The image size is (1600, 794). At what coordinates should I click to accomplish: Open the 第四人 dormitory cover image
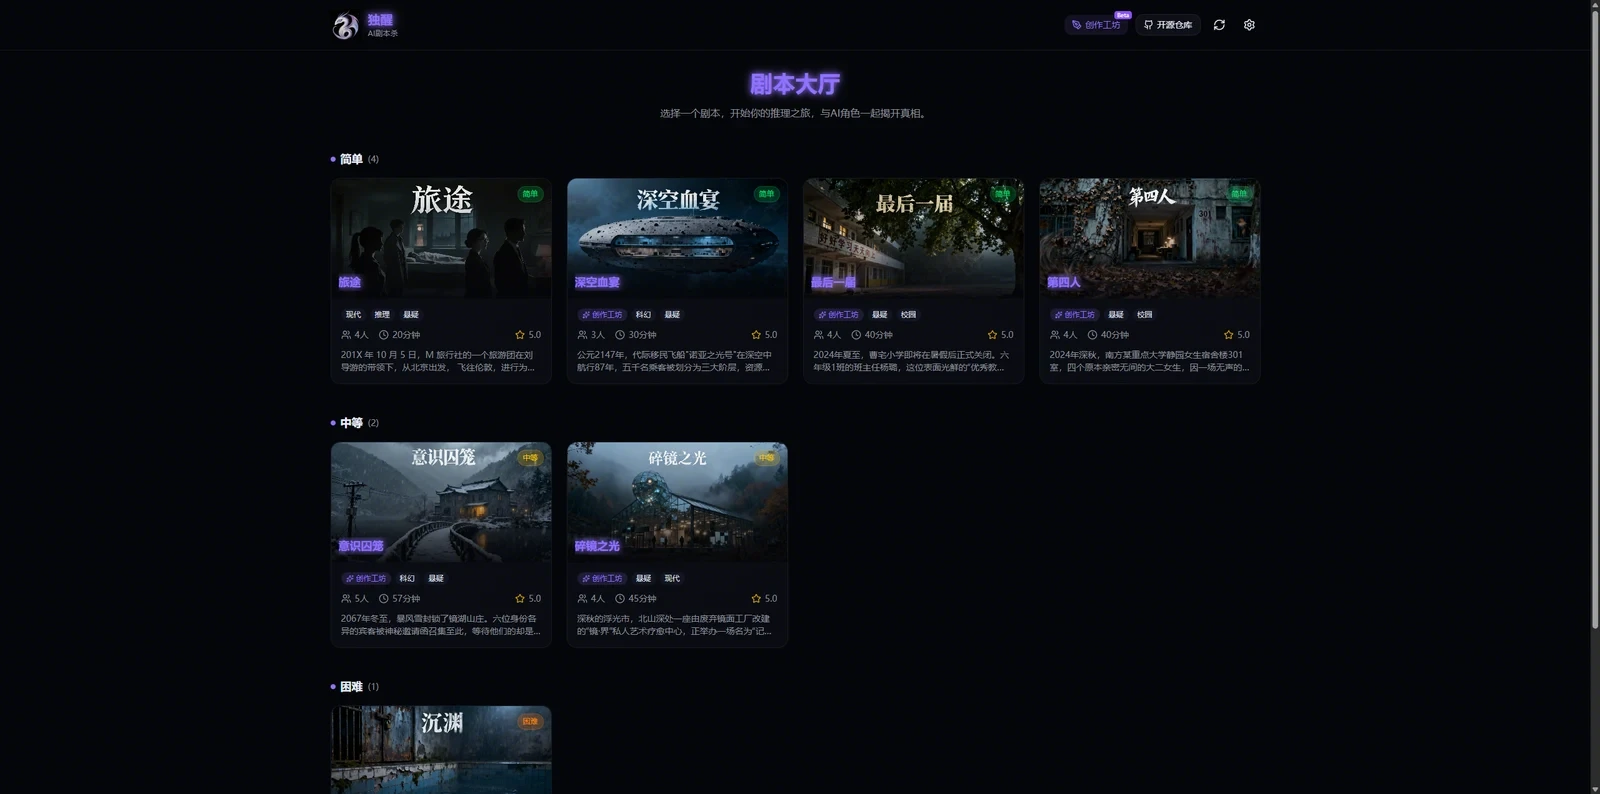(x=1149, y=238)
